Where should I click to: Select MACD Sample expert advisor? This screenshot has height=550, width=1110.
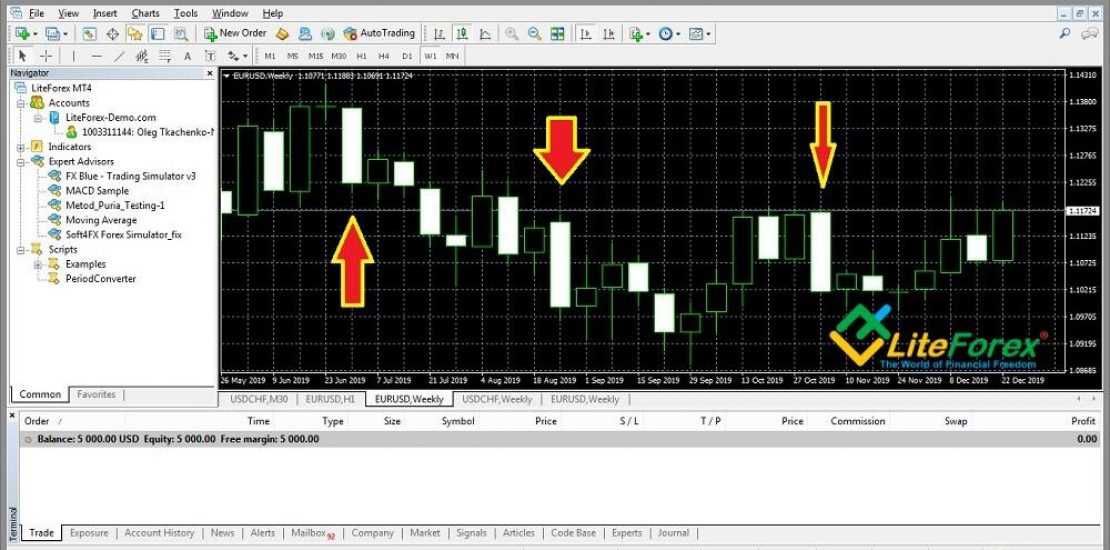click(x=97, y=191)
